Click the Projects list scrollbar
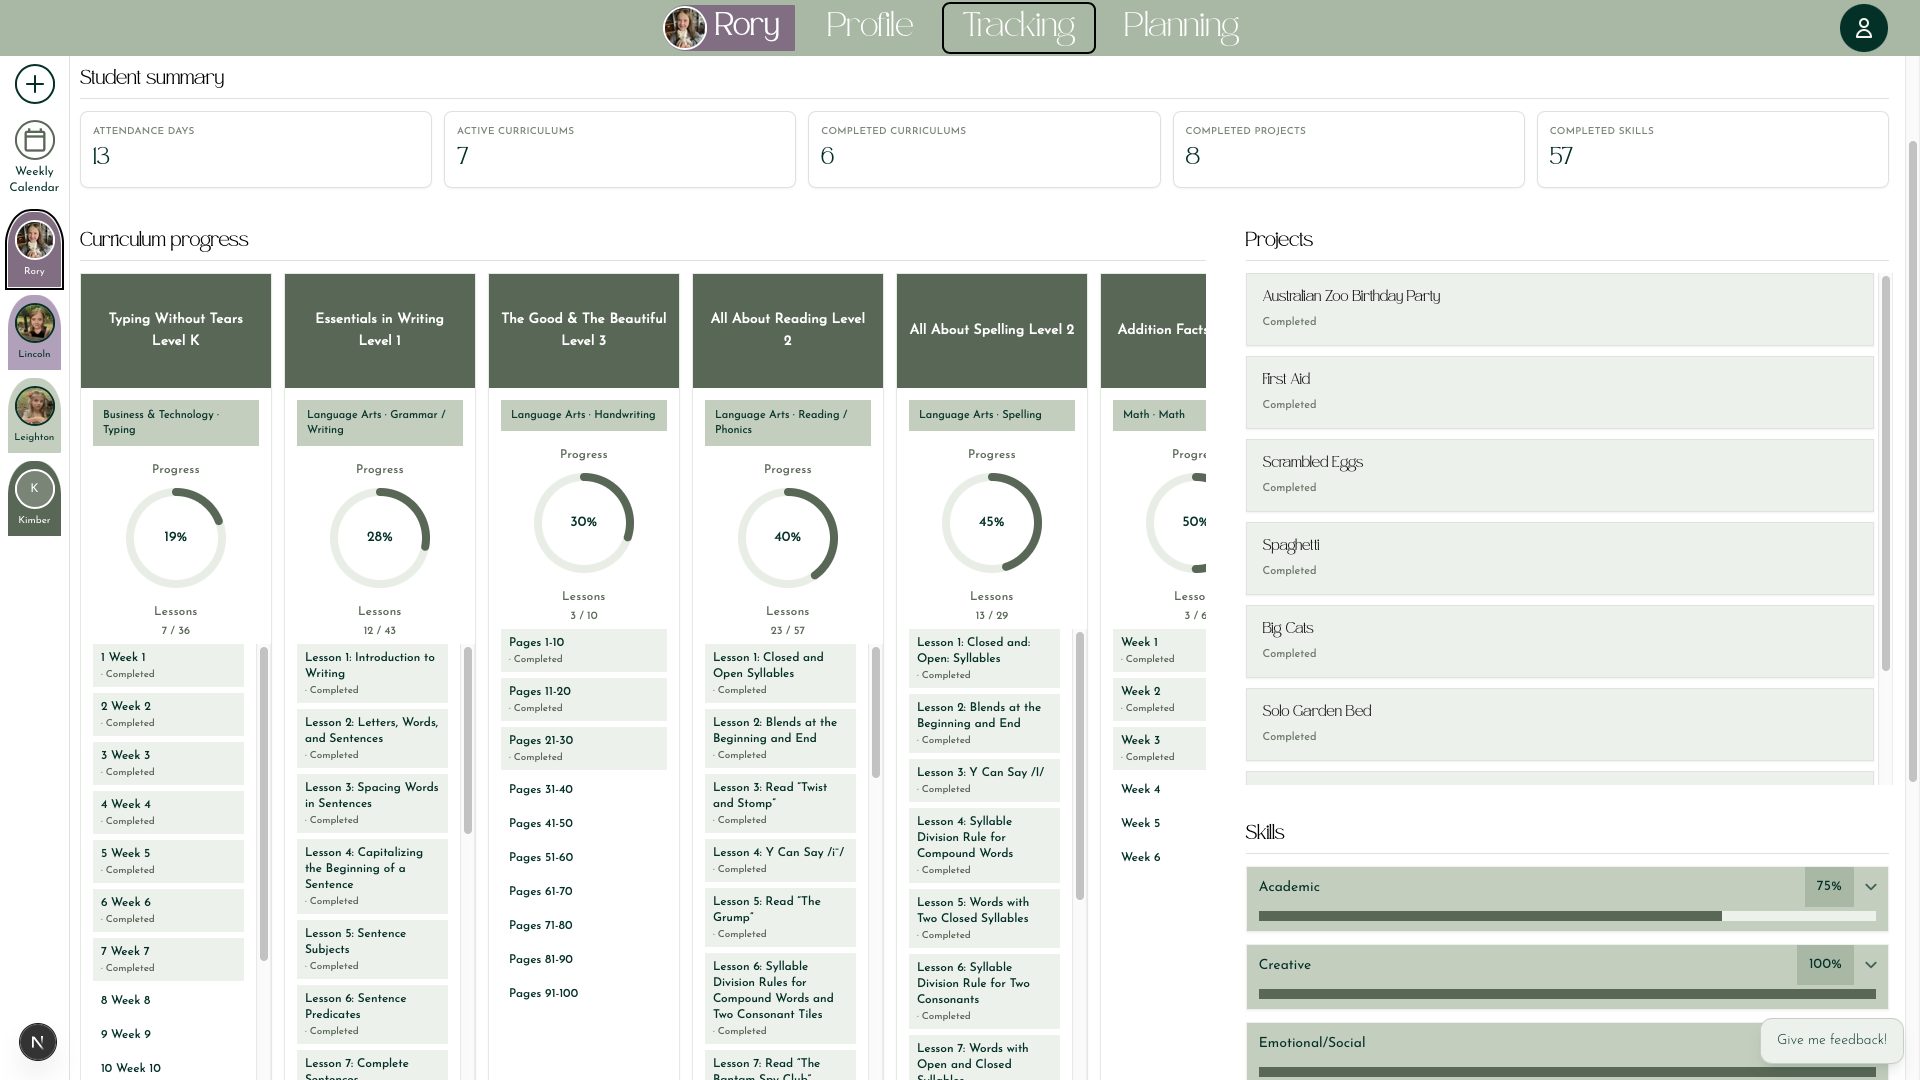The image size is (1920, 1080). [x=1886, y=474]
